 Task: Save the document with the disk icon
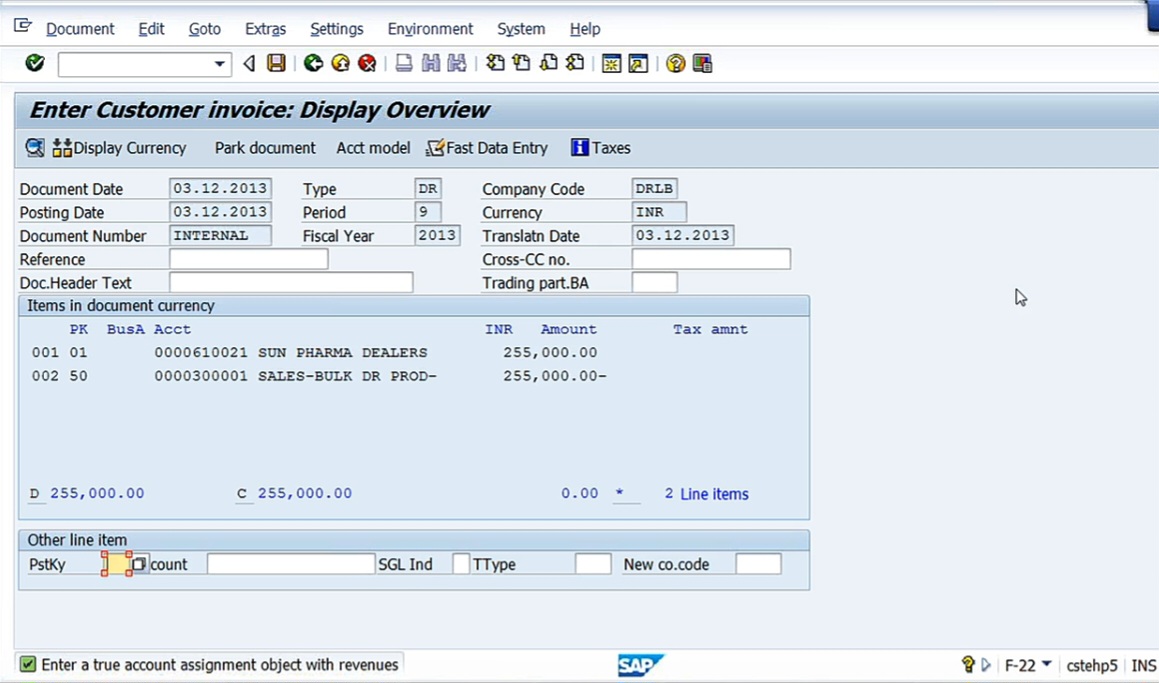[x=276, y=64]
